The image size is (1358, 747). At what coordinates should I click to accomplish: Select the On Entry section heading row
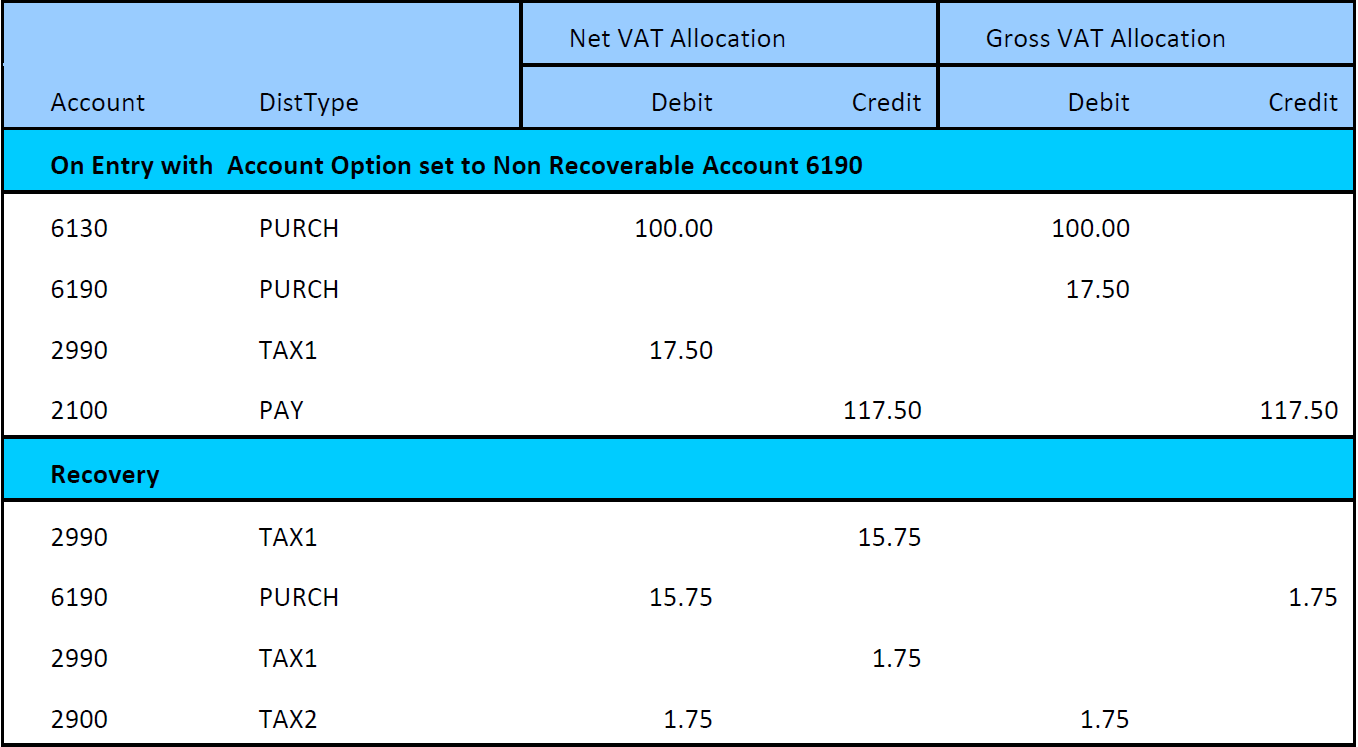tap(456, 165)
